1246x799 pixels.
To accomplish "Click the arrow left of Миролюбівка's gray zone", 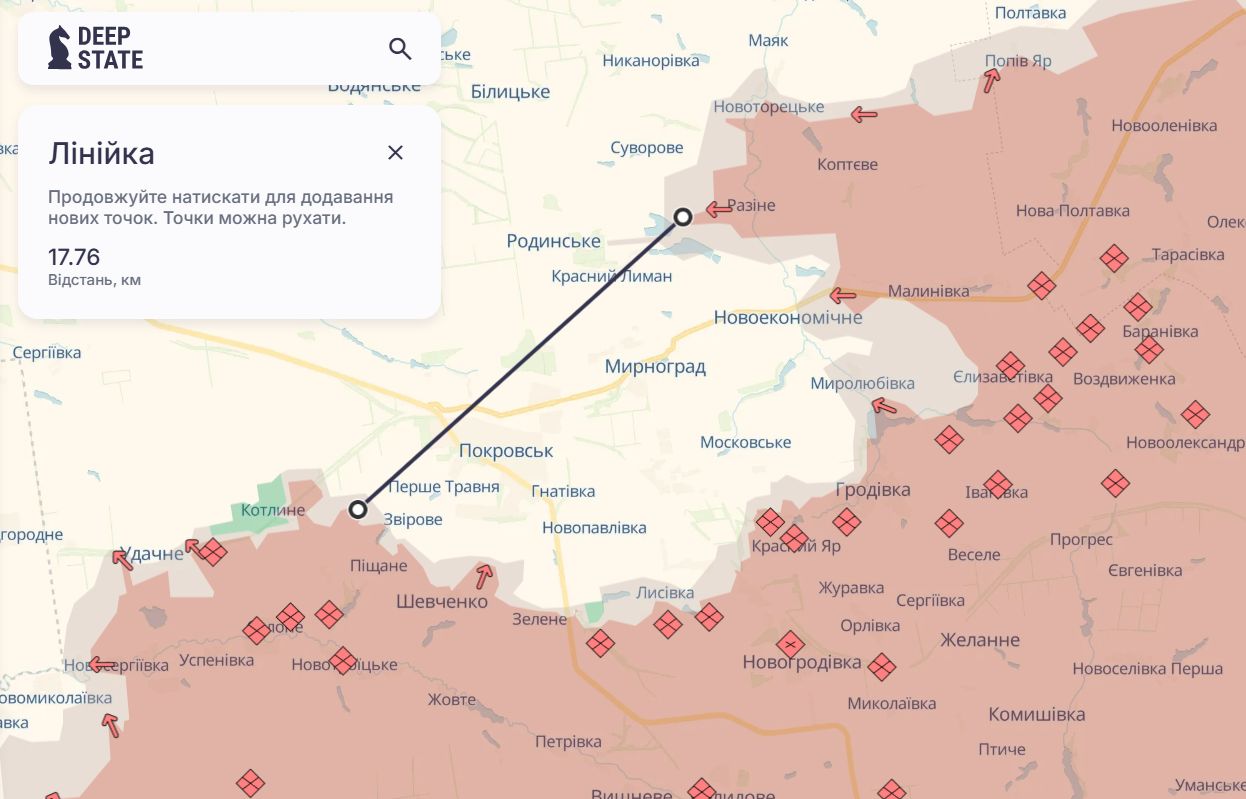I will click(883, 405).
